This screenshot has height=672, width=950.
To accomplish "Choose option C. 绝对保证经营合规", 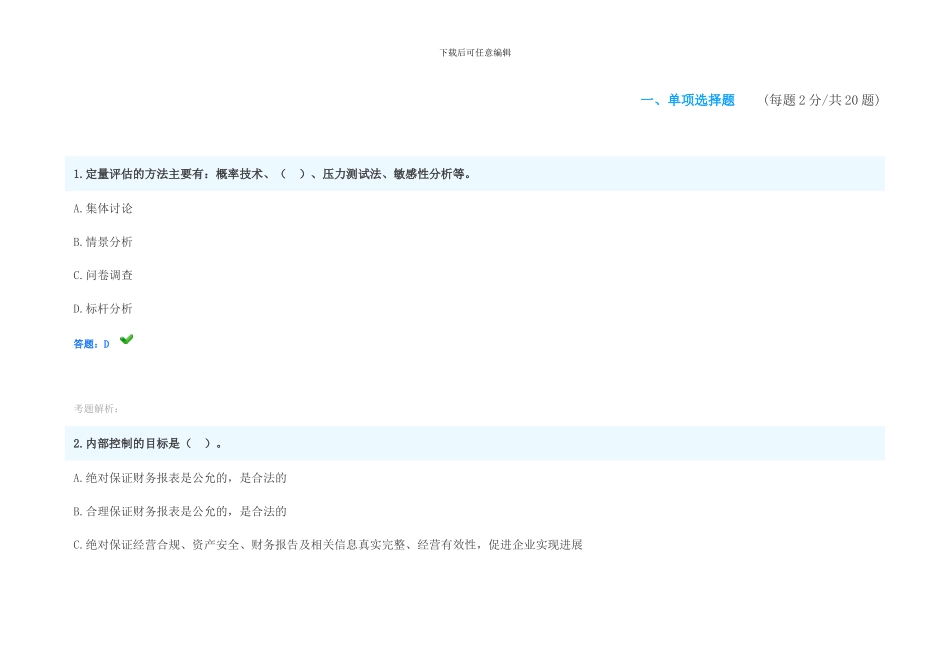I will pos(328,545).
